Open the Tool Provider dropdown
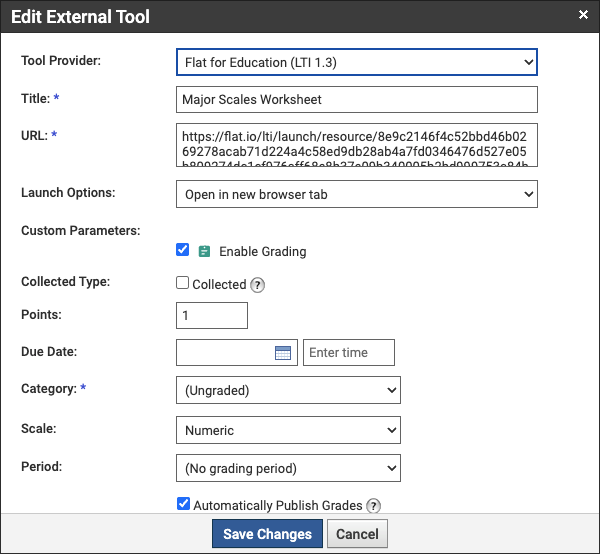The image size is (600, 554). coord(357,62)
